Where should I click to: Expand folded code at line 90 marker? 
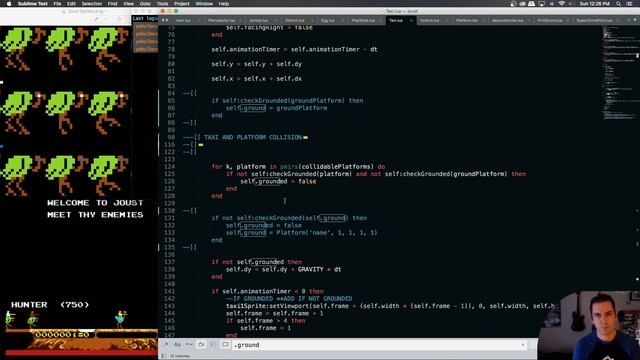coord(306,138)
